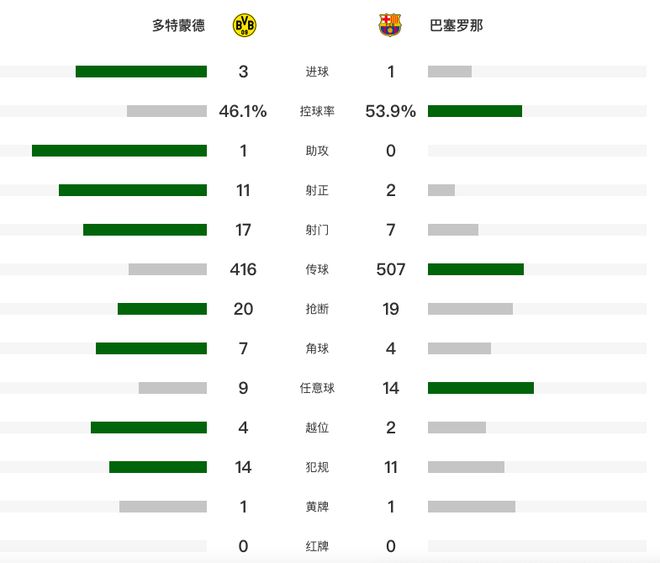Screen dimensions: 660x563
Task: Click Dortmund's green 射正 bar
Action: point(133,190)
